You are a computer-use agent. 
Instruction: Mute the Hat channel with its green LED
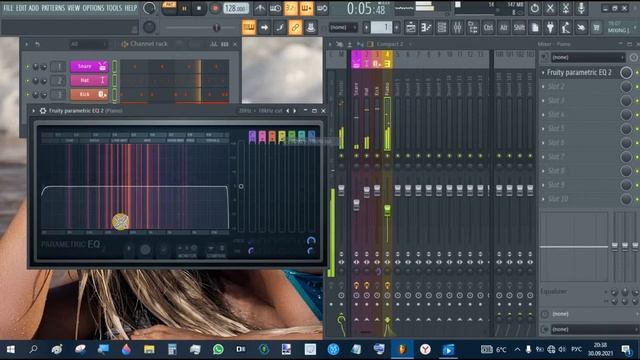click(28, 80)
